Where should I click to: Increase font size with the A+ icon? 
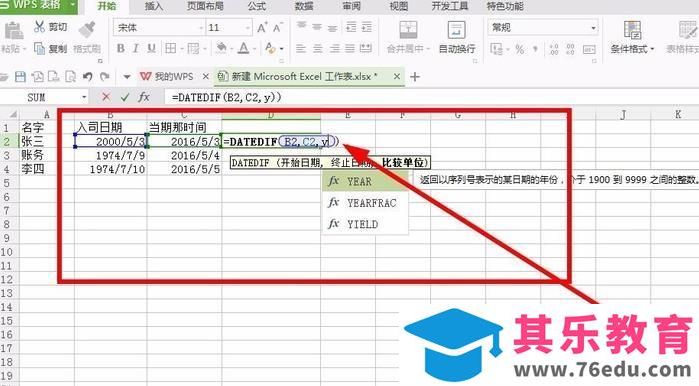click(x=263, y=28)
